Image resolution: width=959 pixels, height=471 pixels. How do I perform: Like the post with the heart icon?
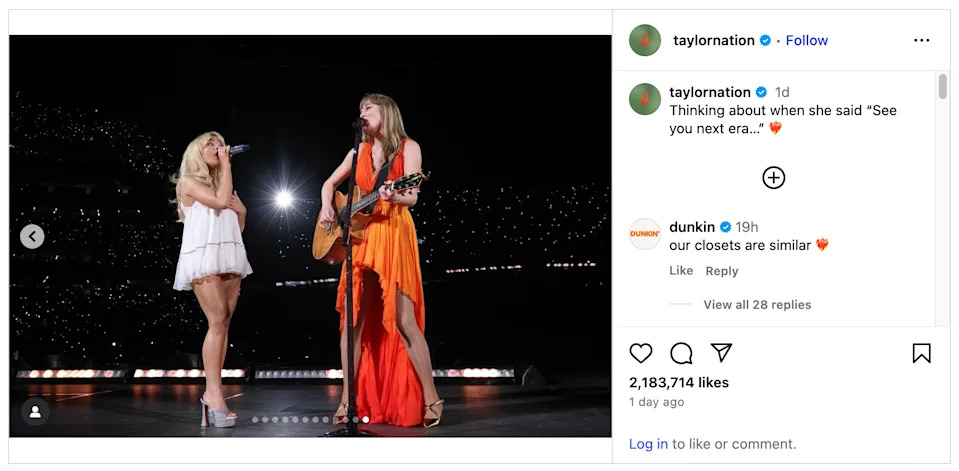(x=641, y=353)
